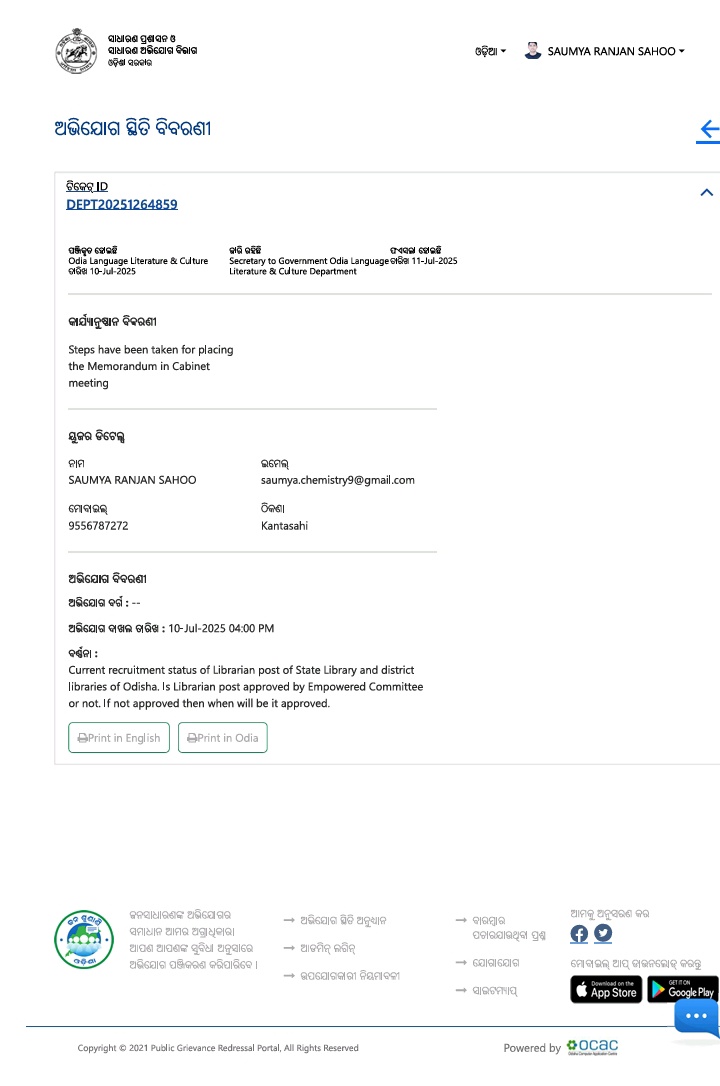Click the Copyright 2021 Public Grievance text

click(x=218, y=1048)
